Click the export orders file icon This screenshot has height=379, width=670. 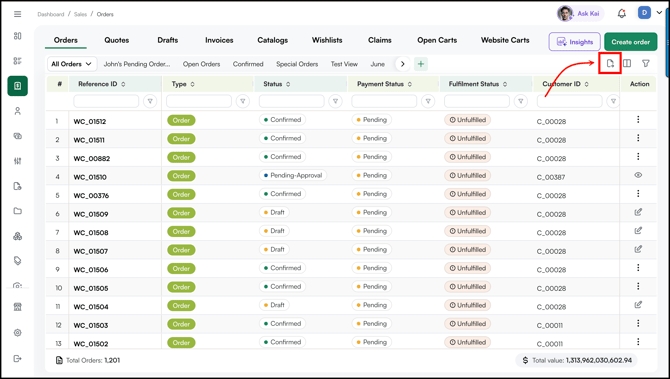[610, 64]
